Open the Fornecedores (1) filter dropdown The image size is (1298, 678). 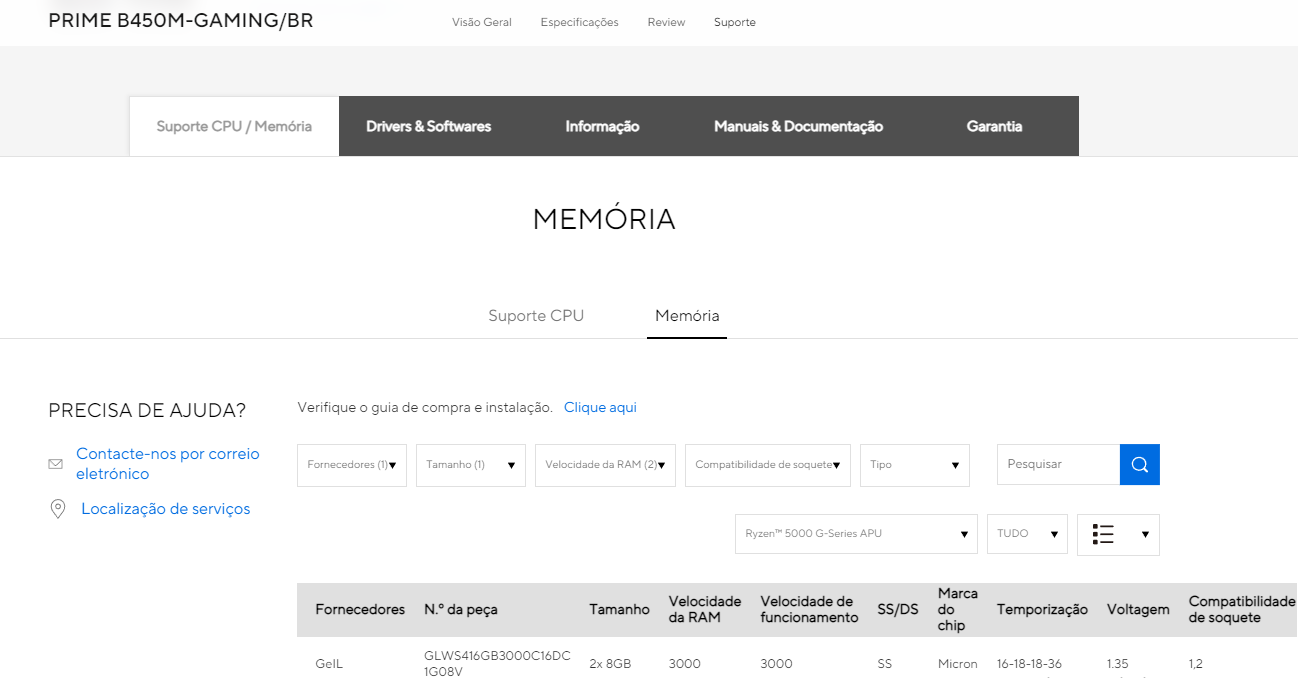(x=352, y=465)
